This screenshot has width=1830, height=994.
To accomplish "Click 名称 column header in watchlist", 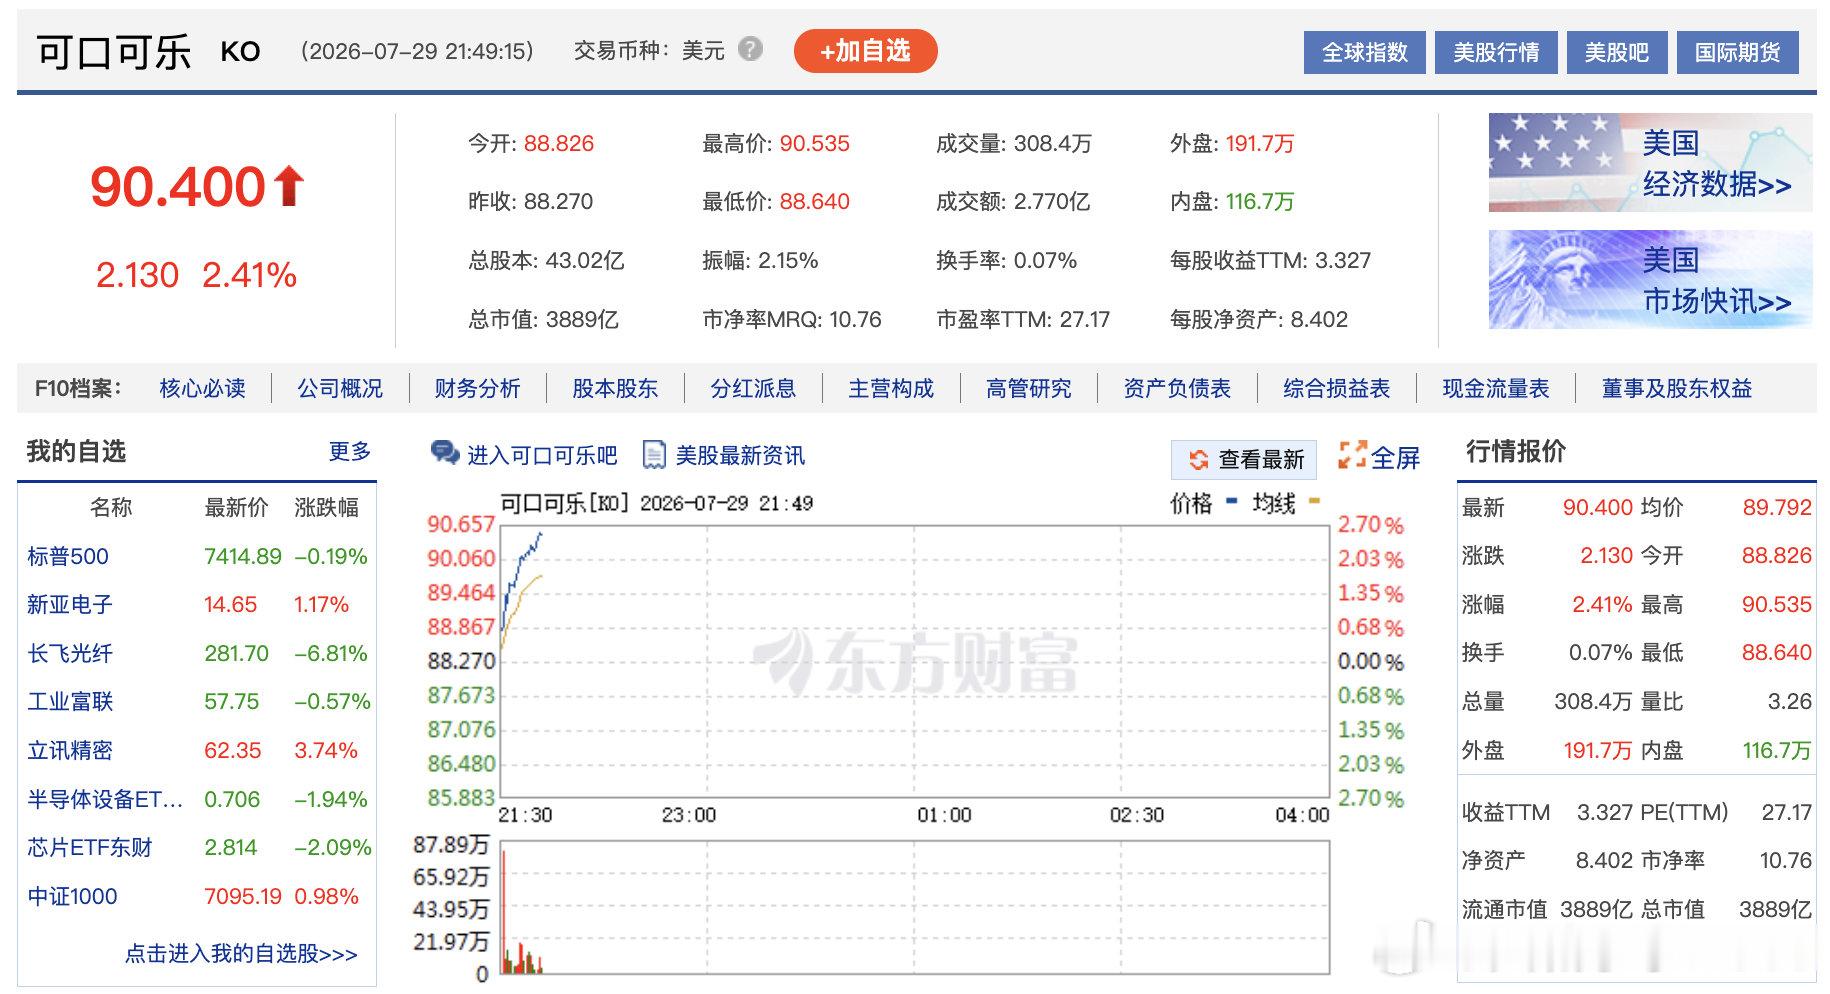I will click(111, 507).
